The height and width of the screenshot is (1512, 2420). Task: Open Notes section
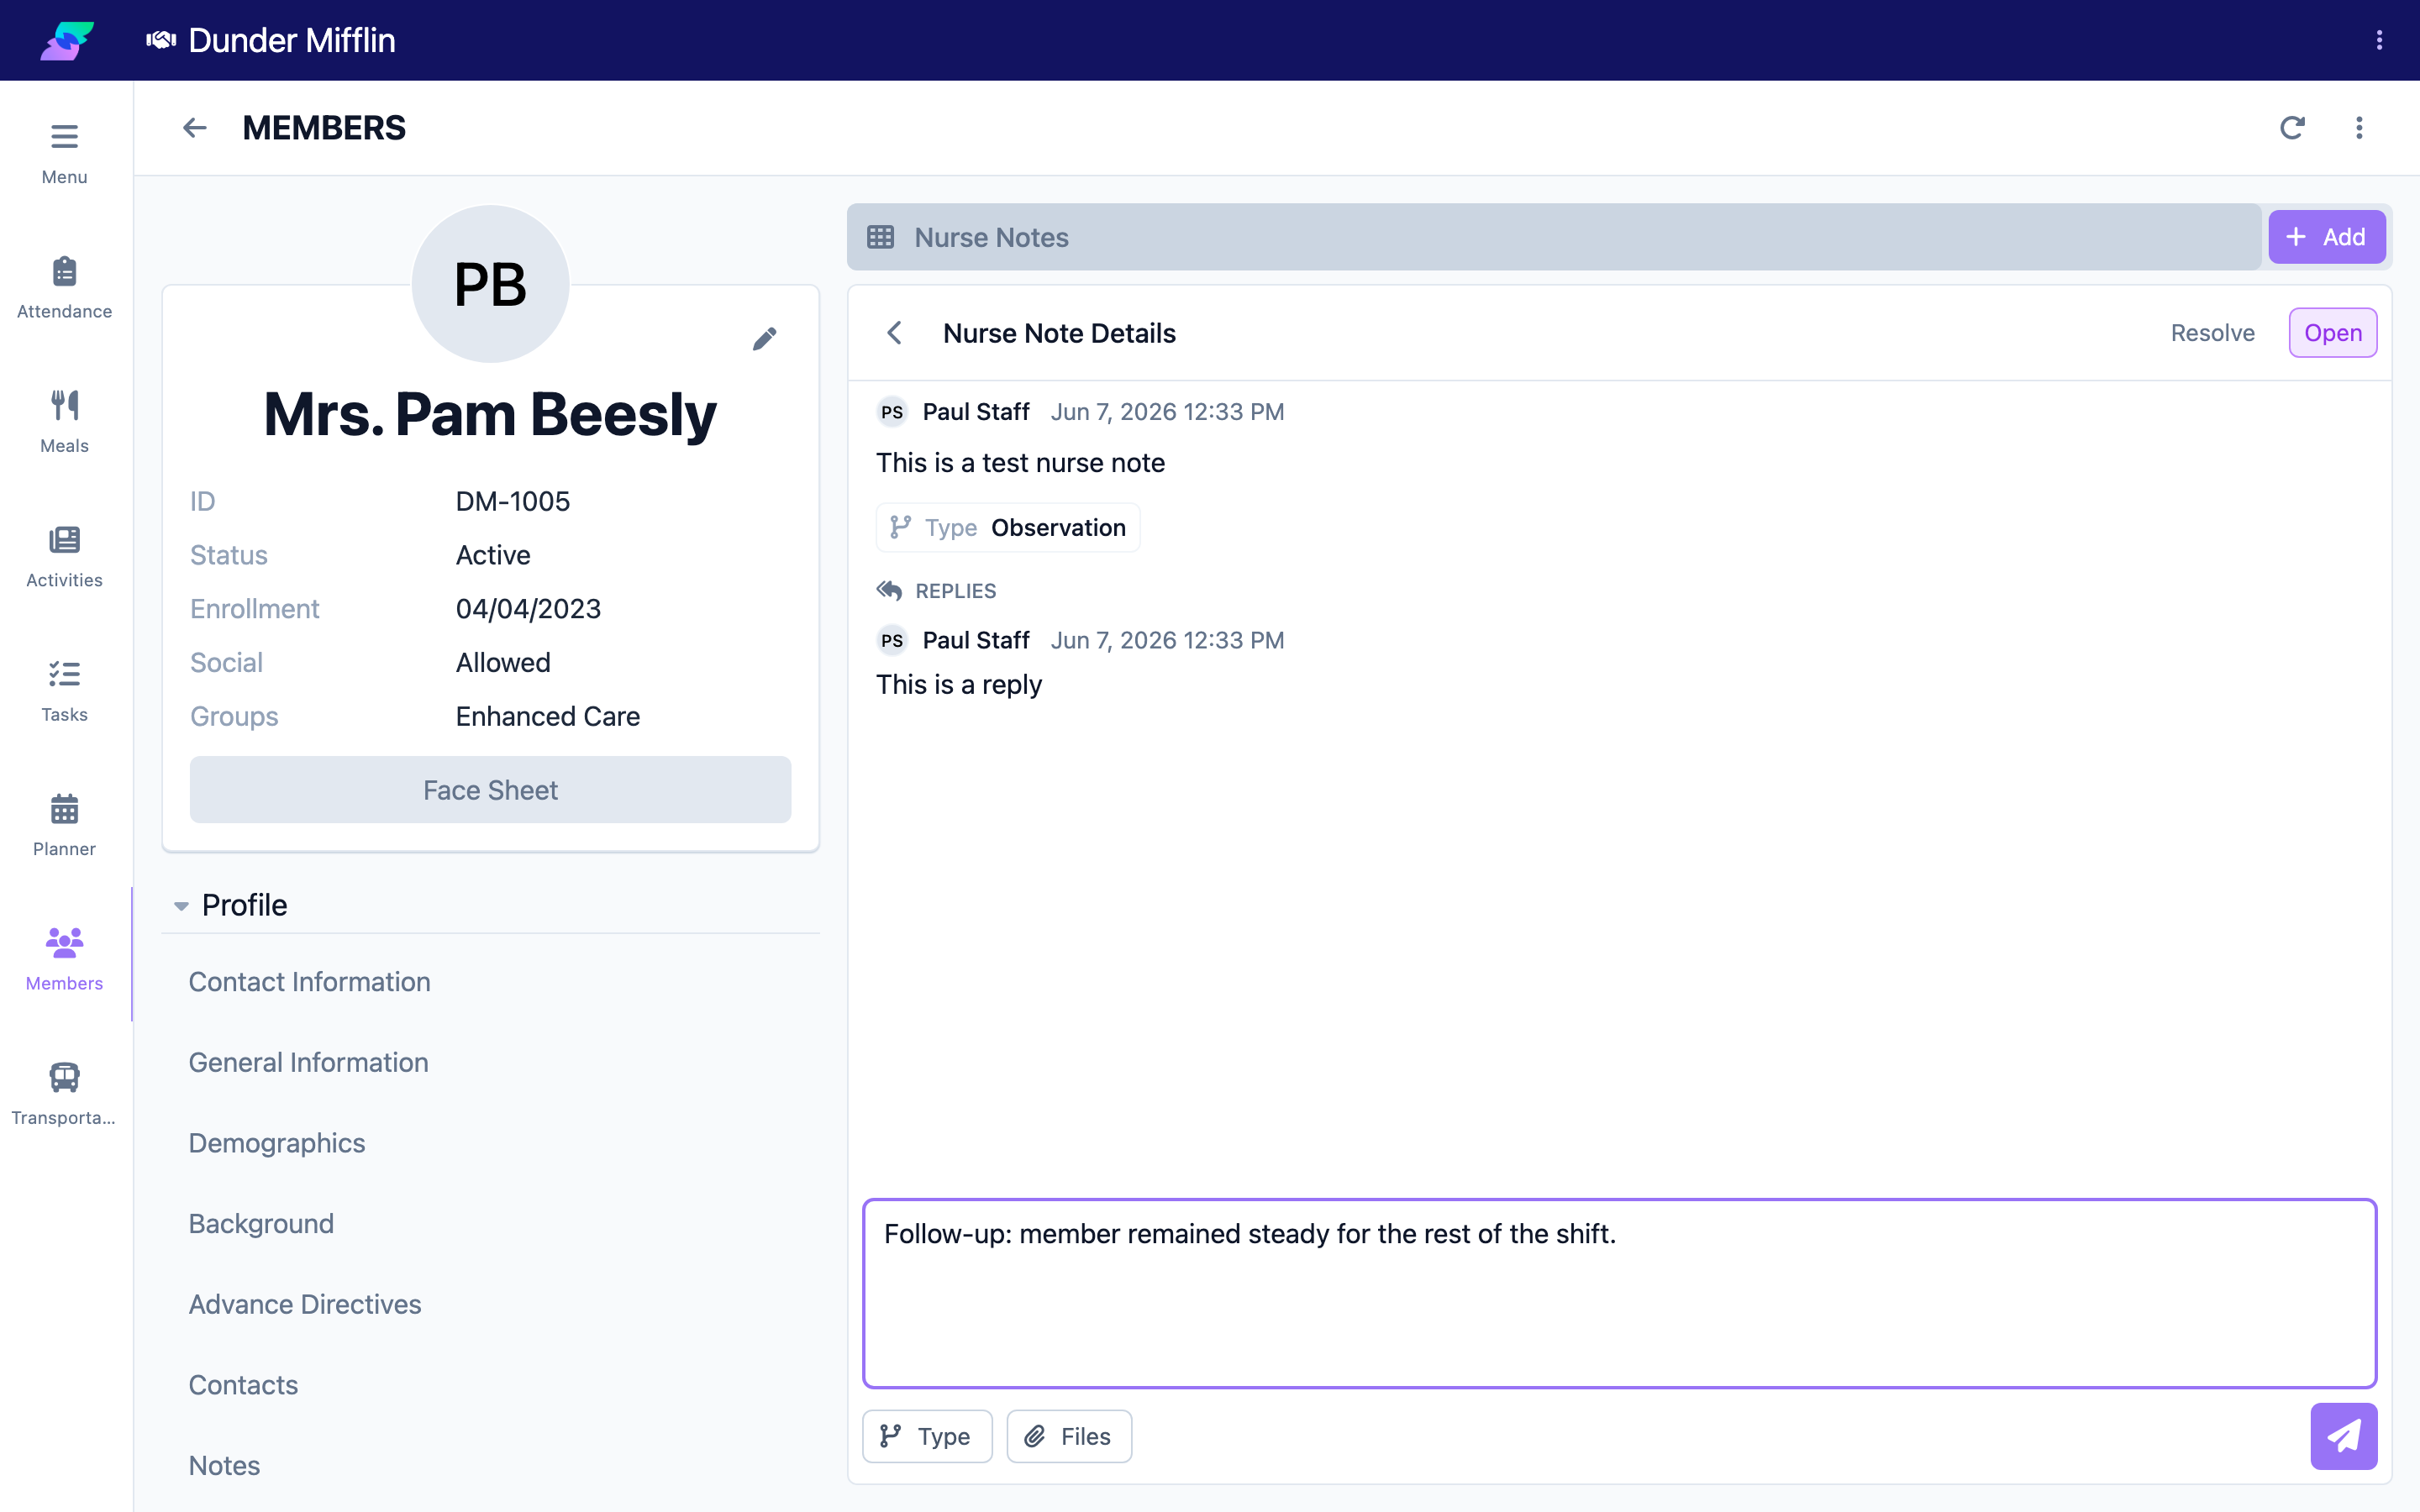click(x=224, y=1465)
